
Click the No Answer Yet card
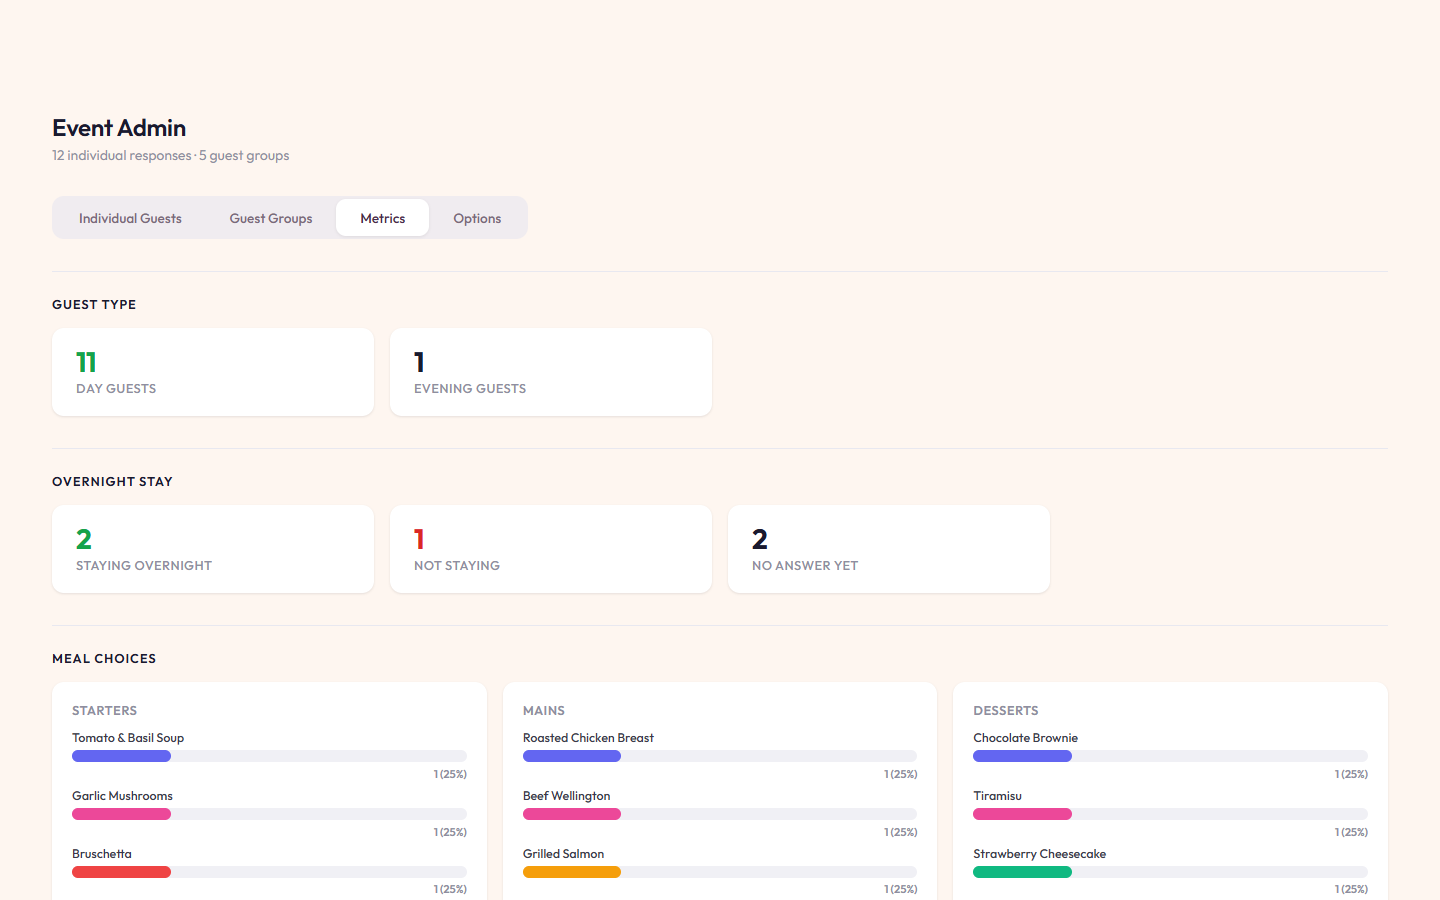point(889,549)
